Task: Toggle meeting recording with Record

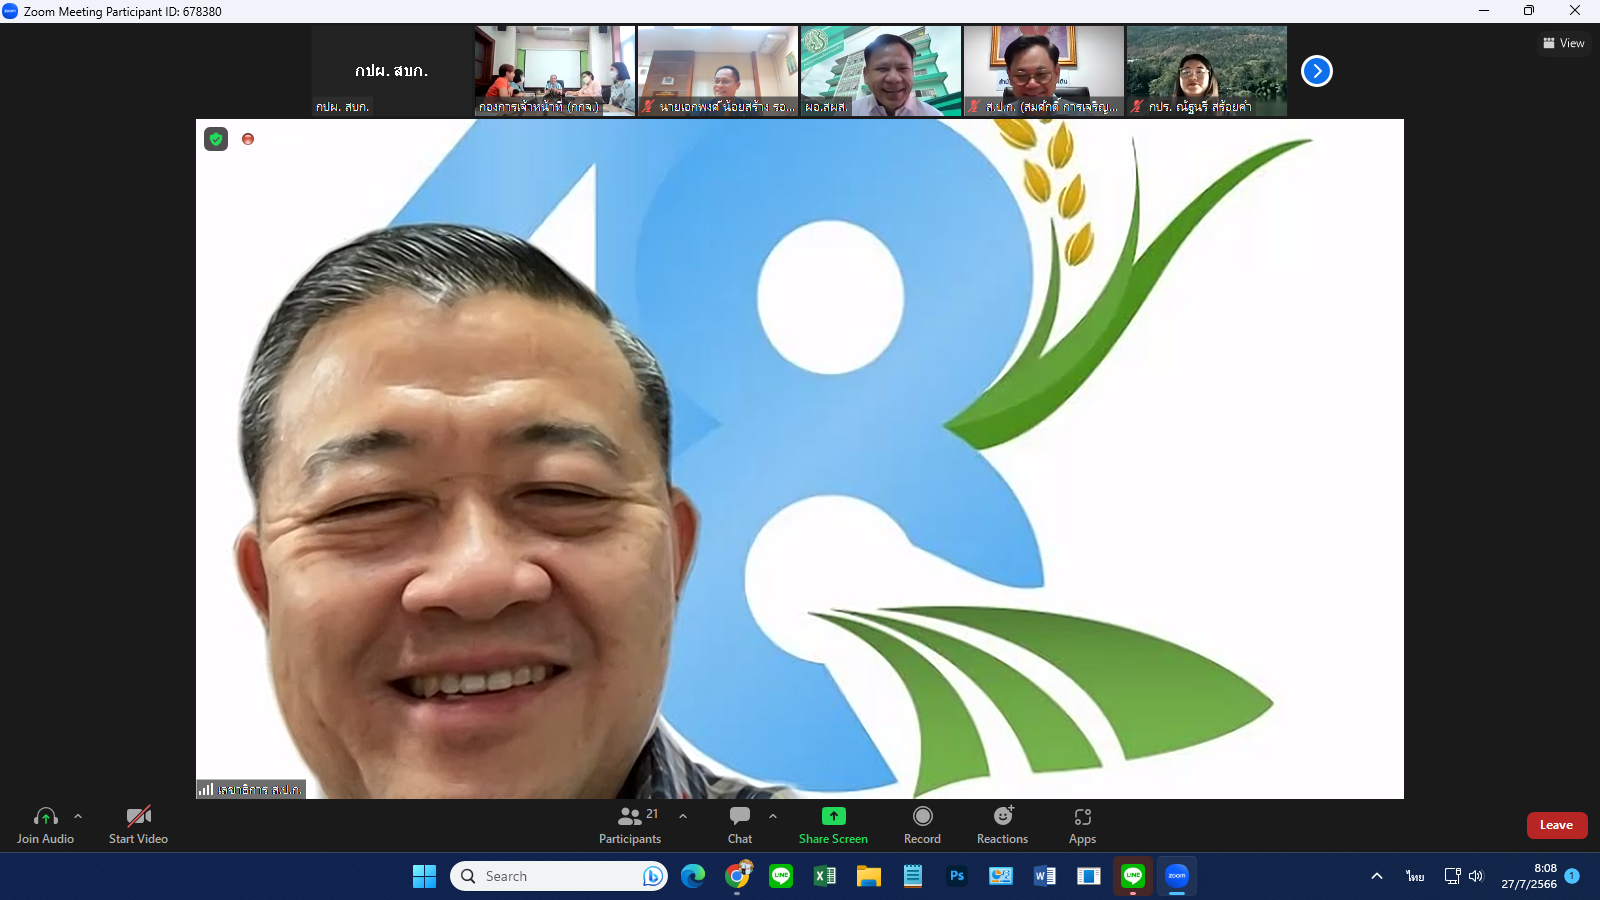Action: tap(922, 826)
